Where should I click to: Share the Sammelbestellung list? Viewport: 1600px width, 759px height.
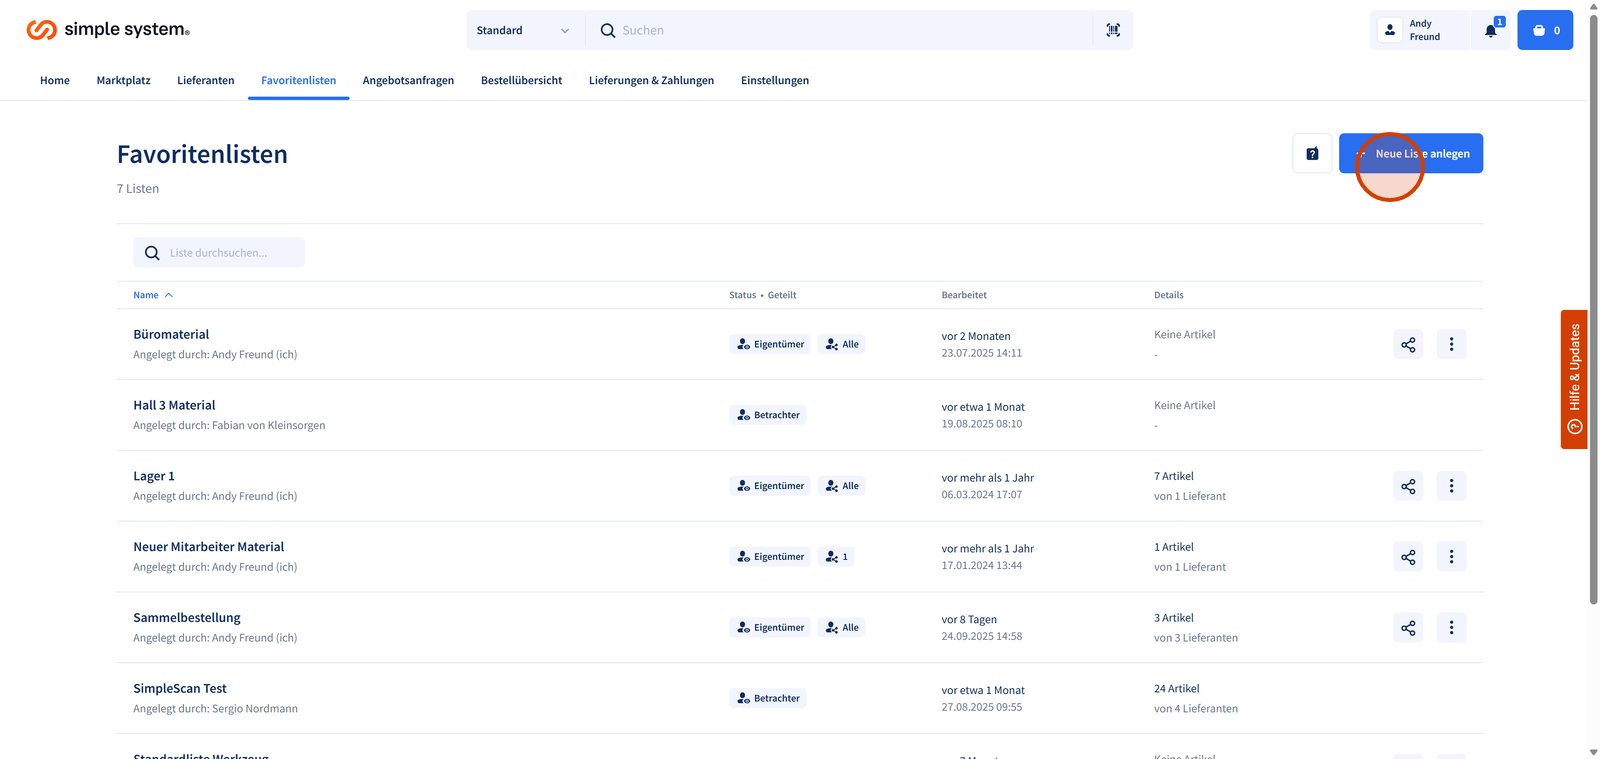1408,628
